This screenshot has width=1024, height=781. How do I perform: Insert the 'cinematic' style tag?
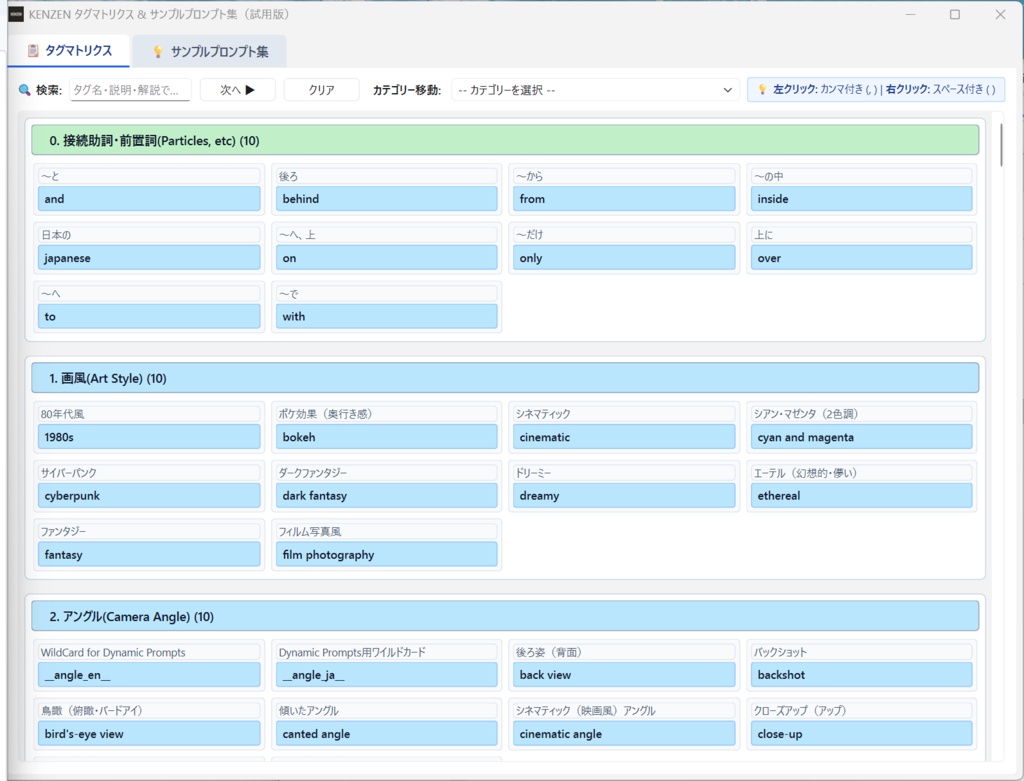point(624,437)
